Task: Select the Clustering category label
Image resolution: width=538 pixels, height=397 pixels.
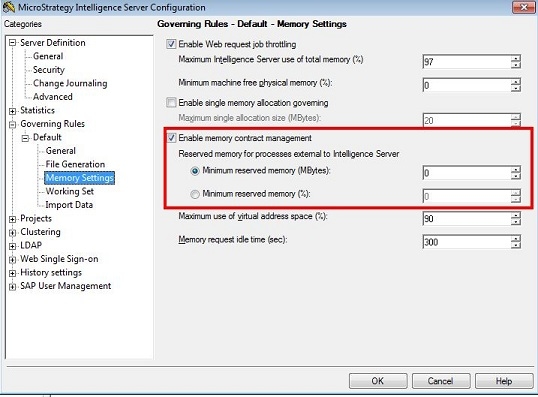Action: [x=40, y=232]
